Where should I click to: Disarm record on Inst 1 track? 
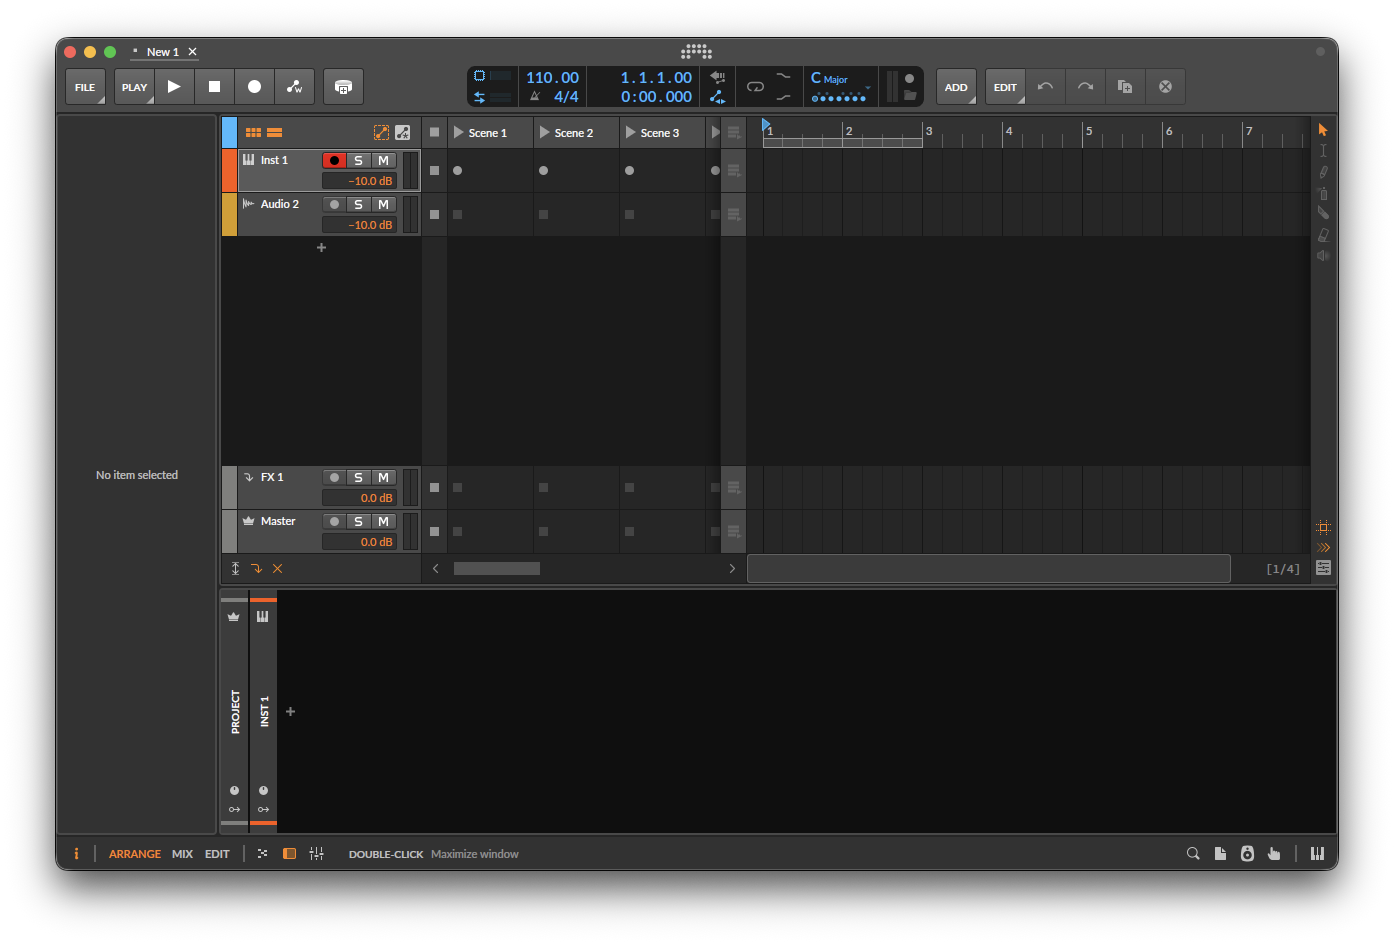[x=334, y=161]
